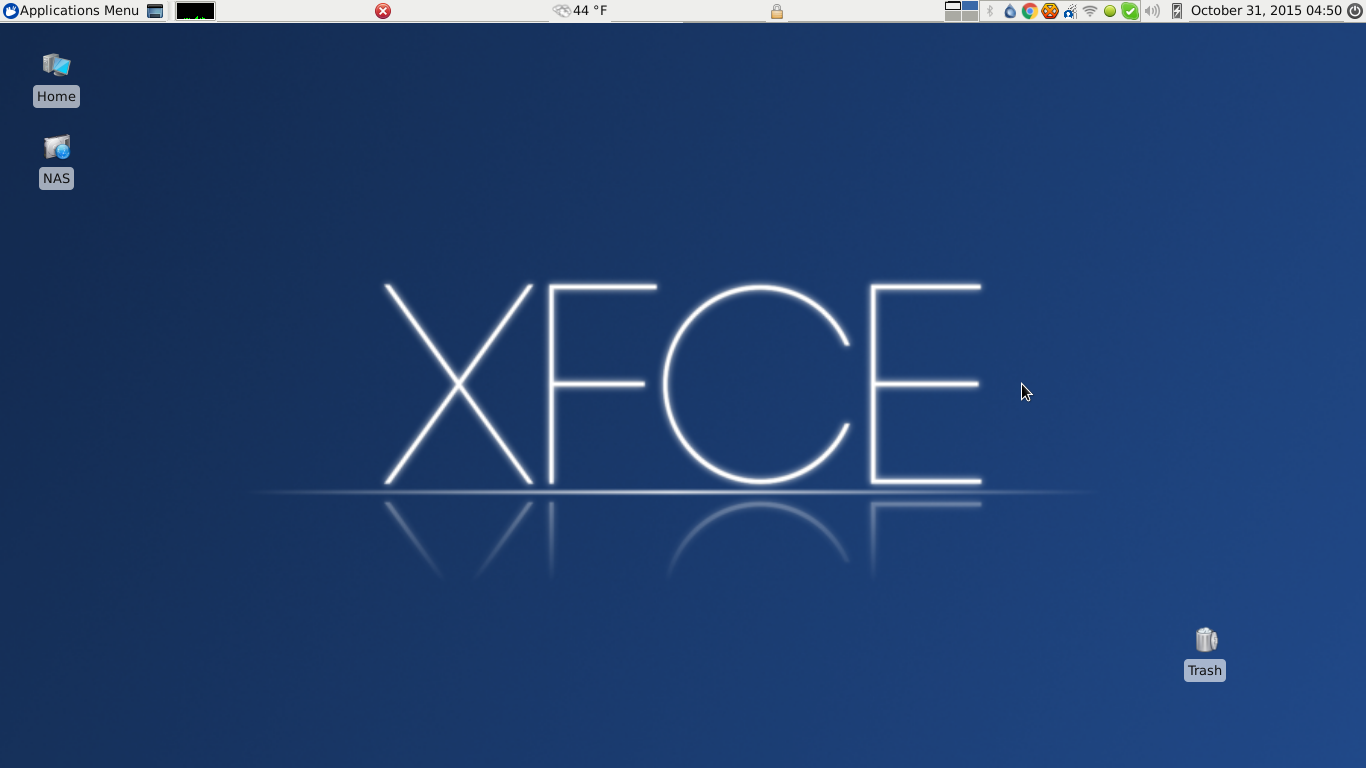Screen dimensions: 1366x768
Task: Click the user-and-signal tray icon beside Wi-Fi
Action: [x=1070, y=11]
